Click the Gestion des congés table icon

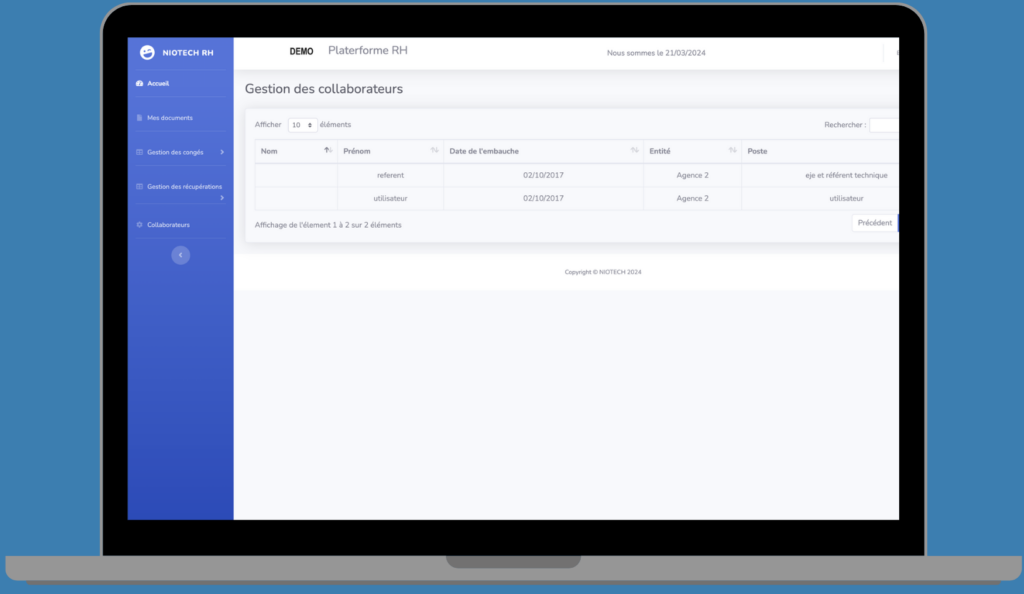click(139, 152)
